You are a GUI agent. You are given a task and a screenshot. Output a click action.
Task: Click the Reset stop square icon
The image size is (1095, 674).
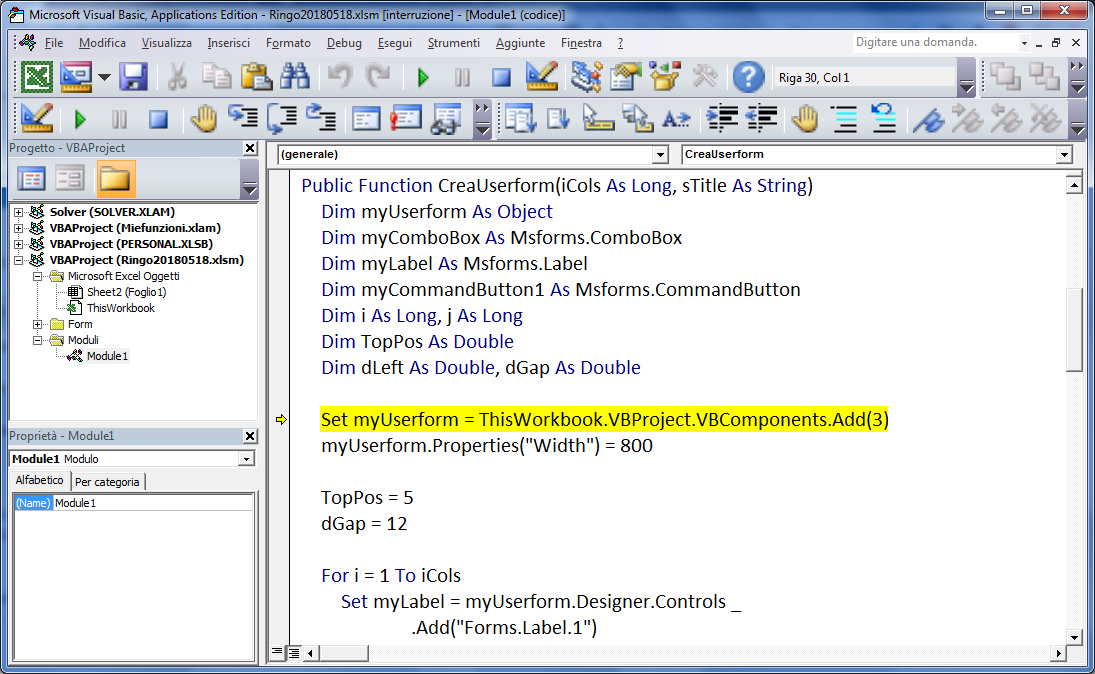[x=501, y=78]
